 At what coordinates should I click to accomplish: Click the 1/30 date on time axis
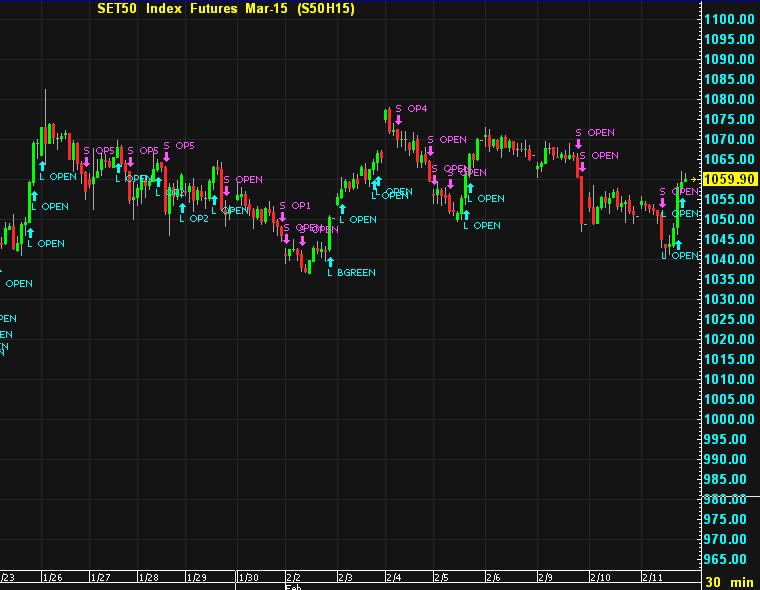[248, 577]
